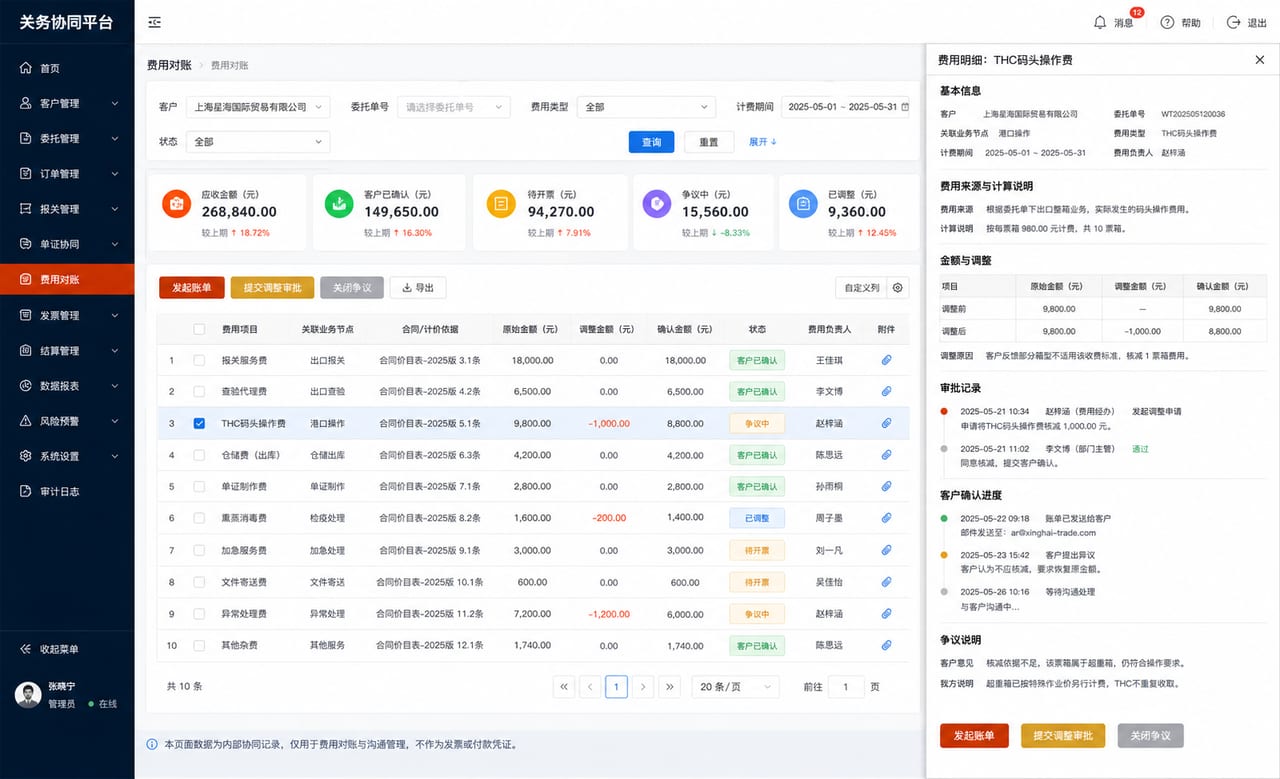Screen dimensions: 1280x779
Task: Check the 单证制作费 row checkbox
Action: tap(199, 486)
